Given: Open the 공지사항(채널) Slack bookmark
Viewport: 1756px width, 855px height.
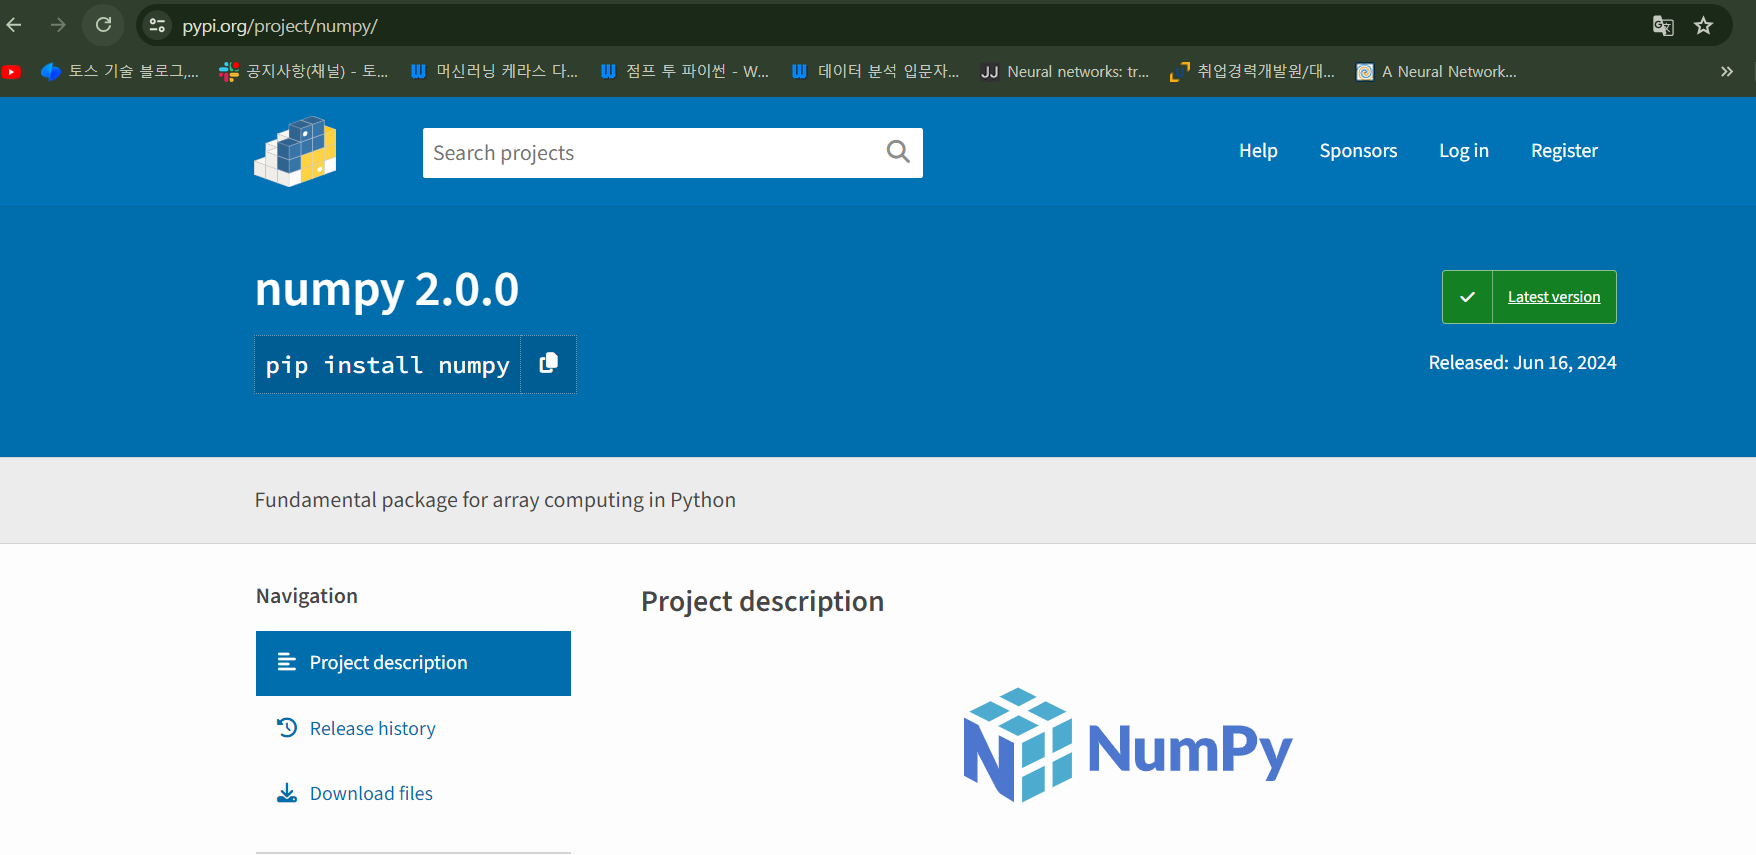Looking at the screenshot, I should coord(304,72).
